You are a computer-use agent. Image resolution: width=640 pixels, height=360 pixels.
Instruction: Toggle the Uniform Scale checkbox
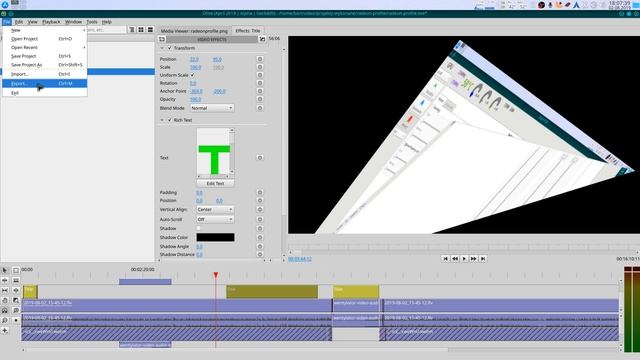[193, 75]
